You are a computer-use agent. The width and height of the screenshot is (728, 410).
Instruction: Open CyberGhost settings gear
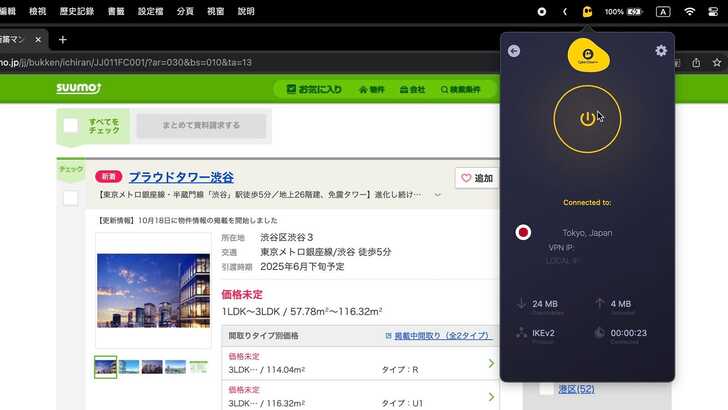[x=661, y=51]
